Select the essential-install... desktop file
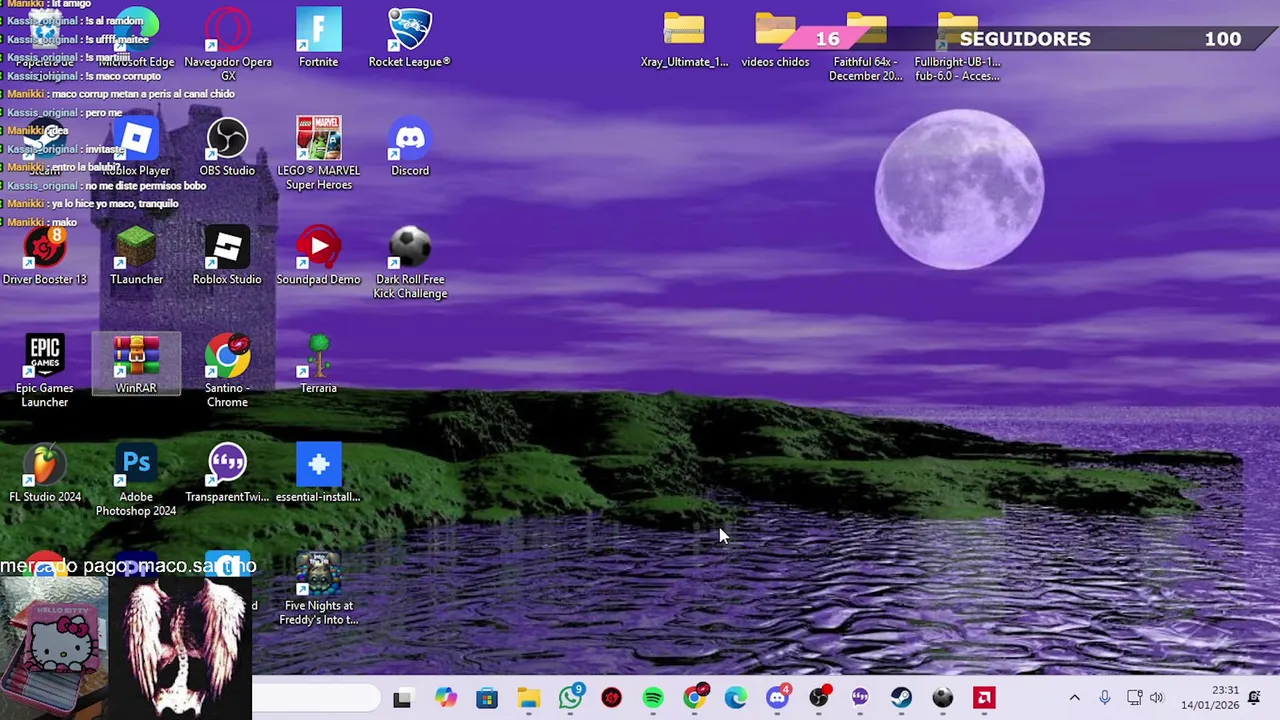 [x=318, y=474]
